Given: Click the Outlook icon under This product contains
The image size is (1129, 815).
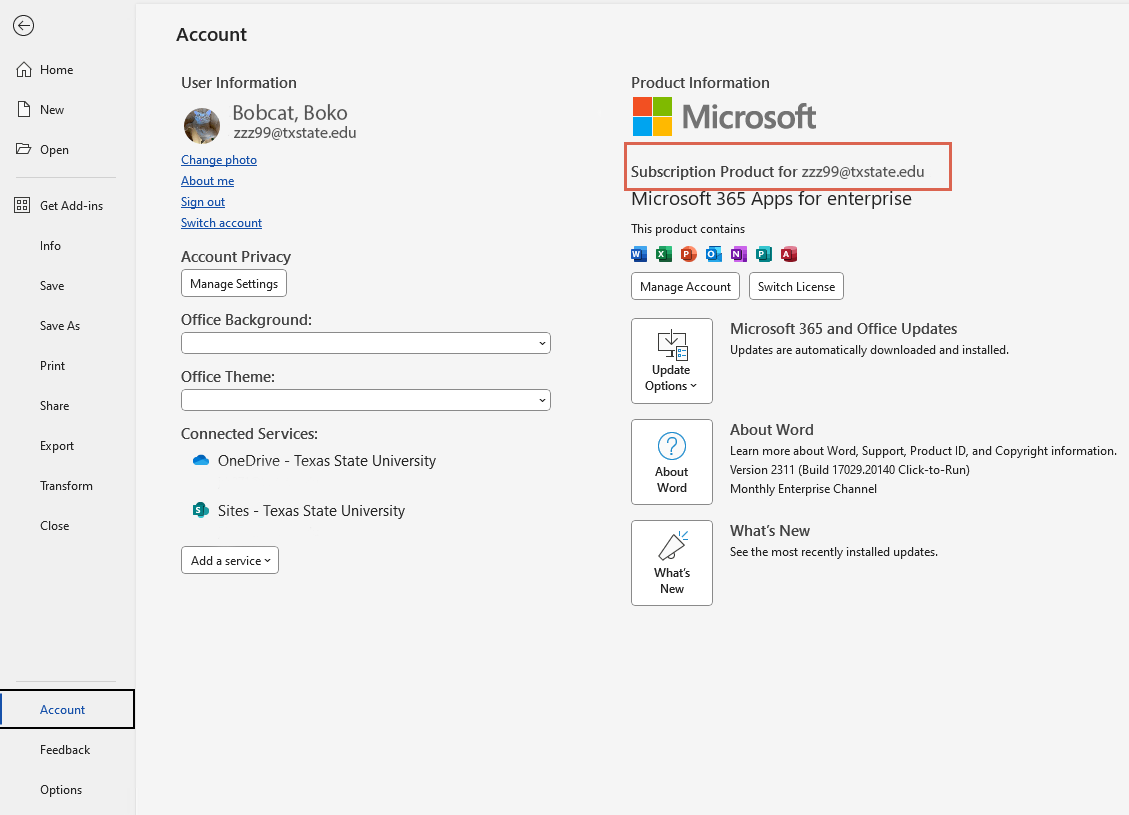Looking at the screenshot, I should 713,254.
